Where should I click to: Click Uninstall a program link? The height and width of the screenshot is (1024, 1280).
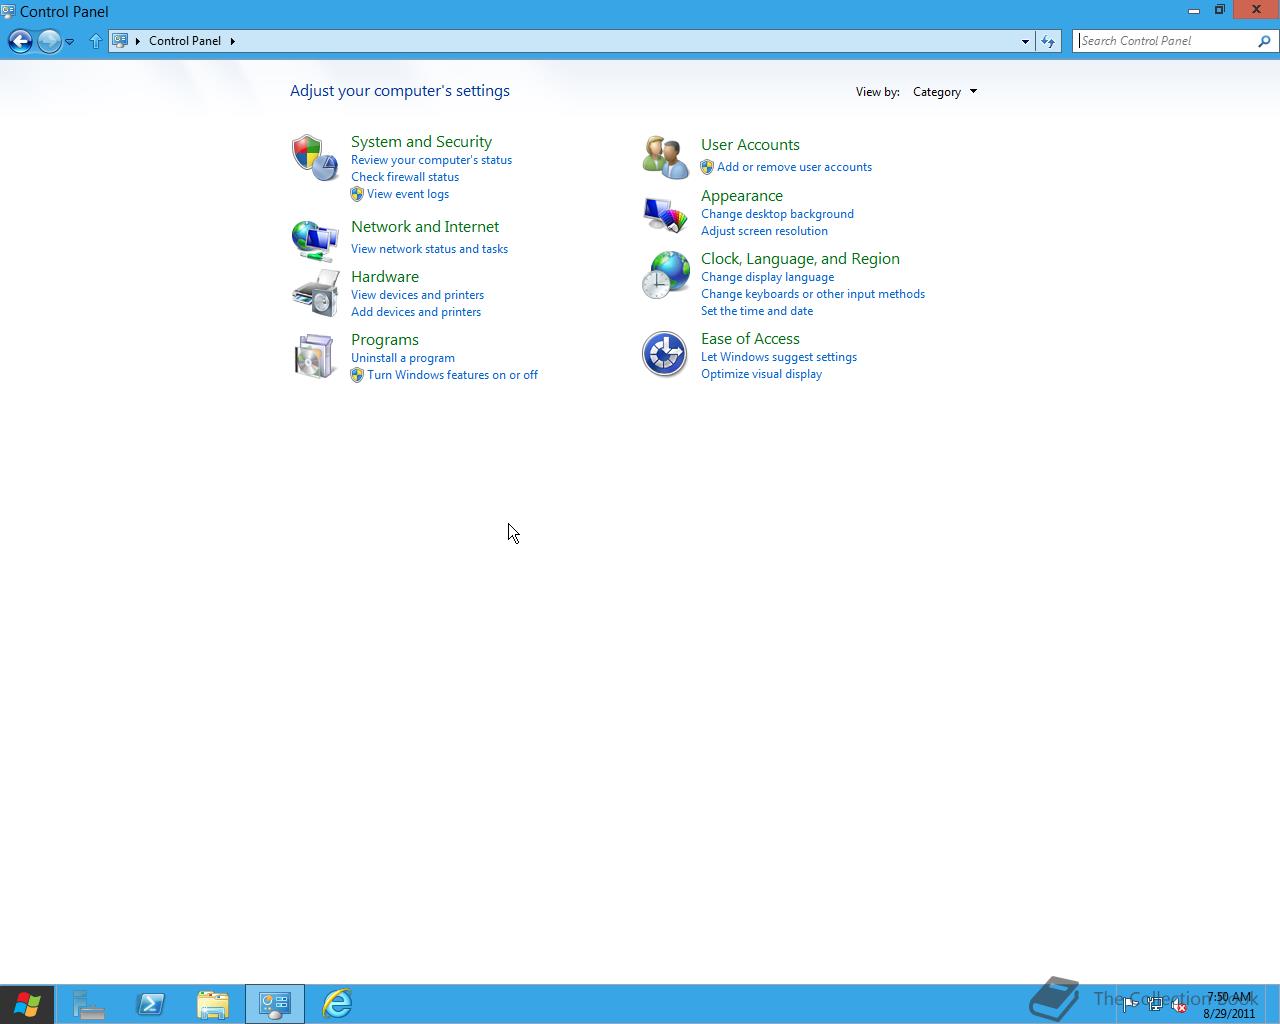(403, 358)
